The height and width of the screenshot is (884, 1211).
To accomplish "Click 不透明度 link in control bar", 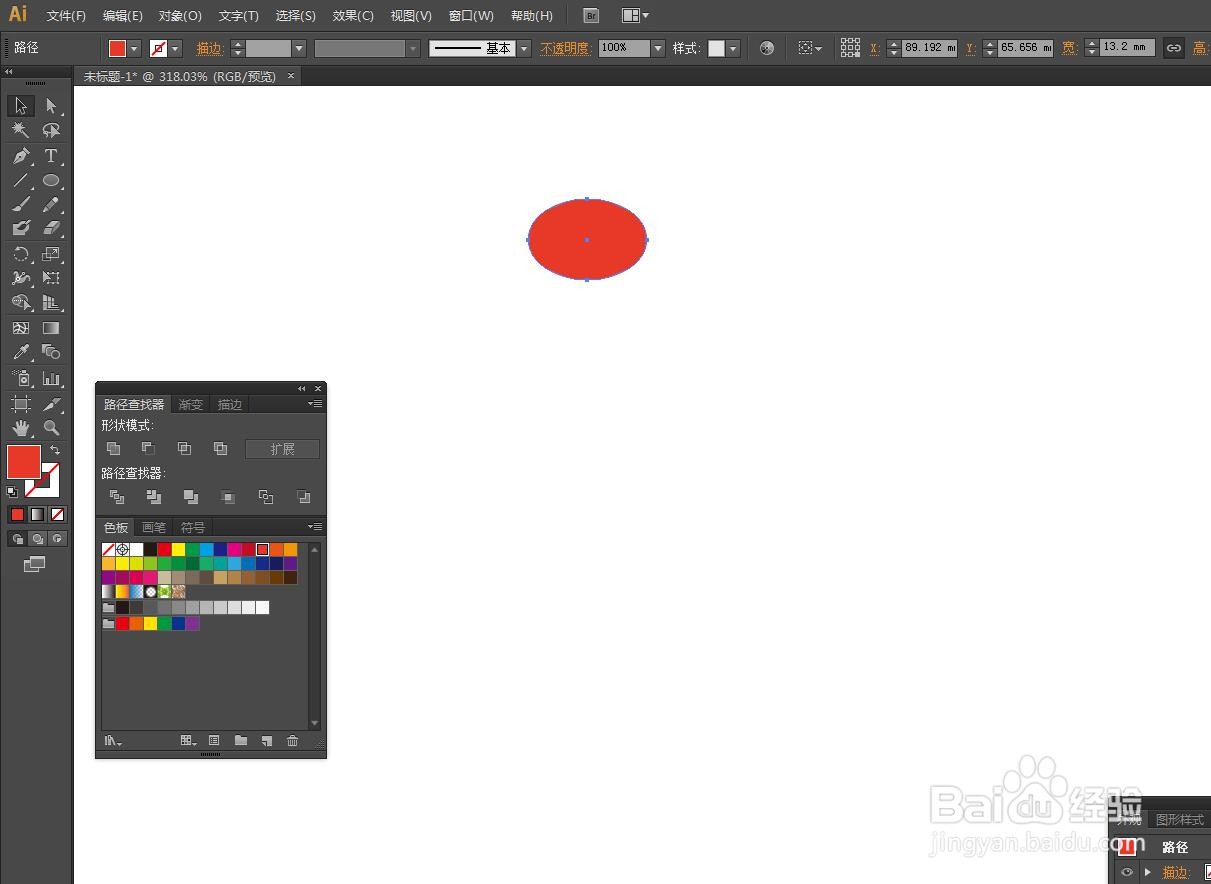I will [566, 48].
